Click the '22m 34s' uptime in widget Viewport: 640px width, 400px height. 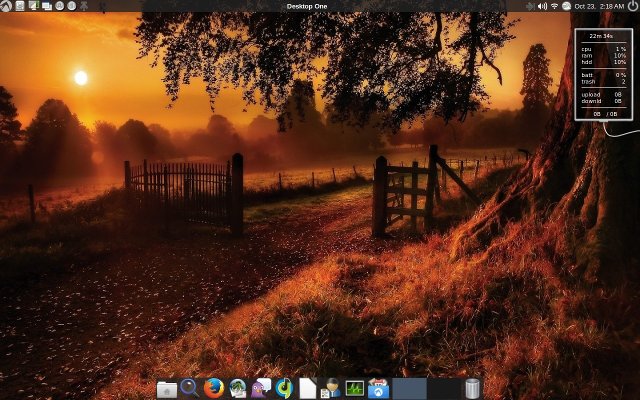pos(601,36)
